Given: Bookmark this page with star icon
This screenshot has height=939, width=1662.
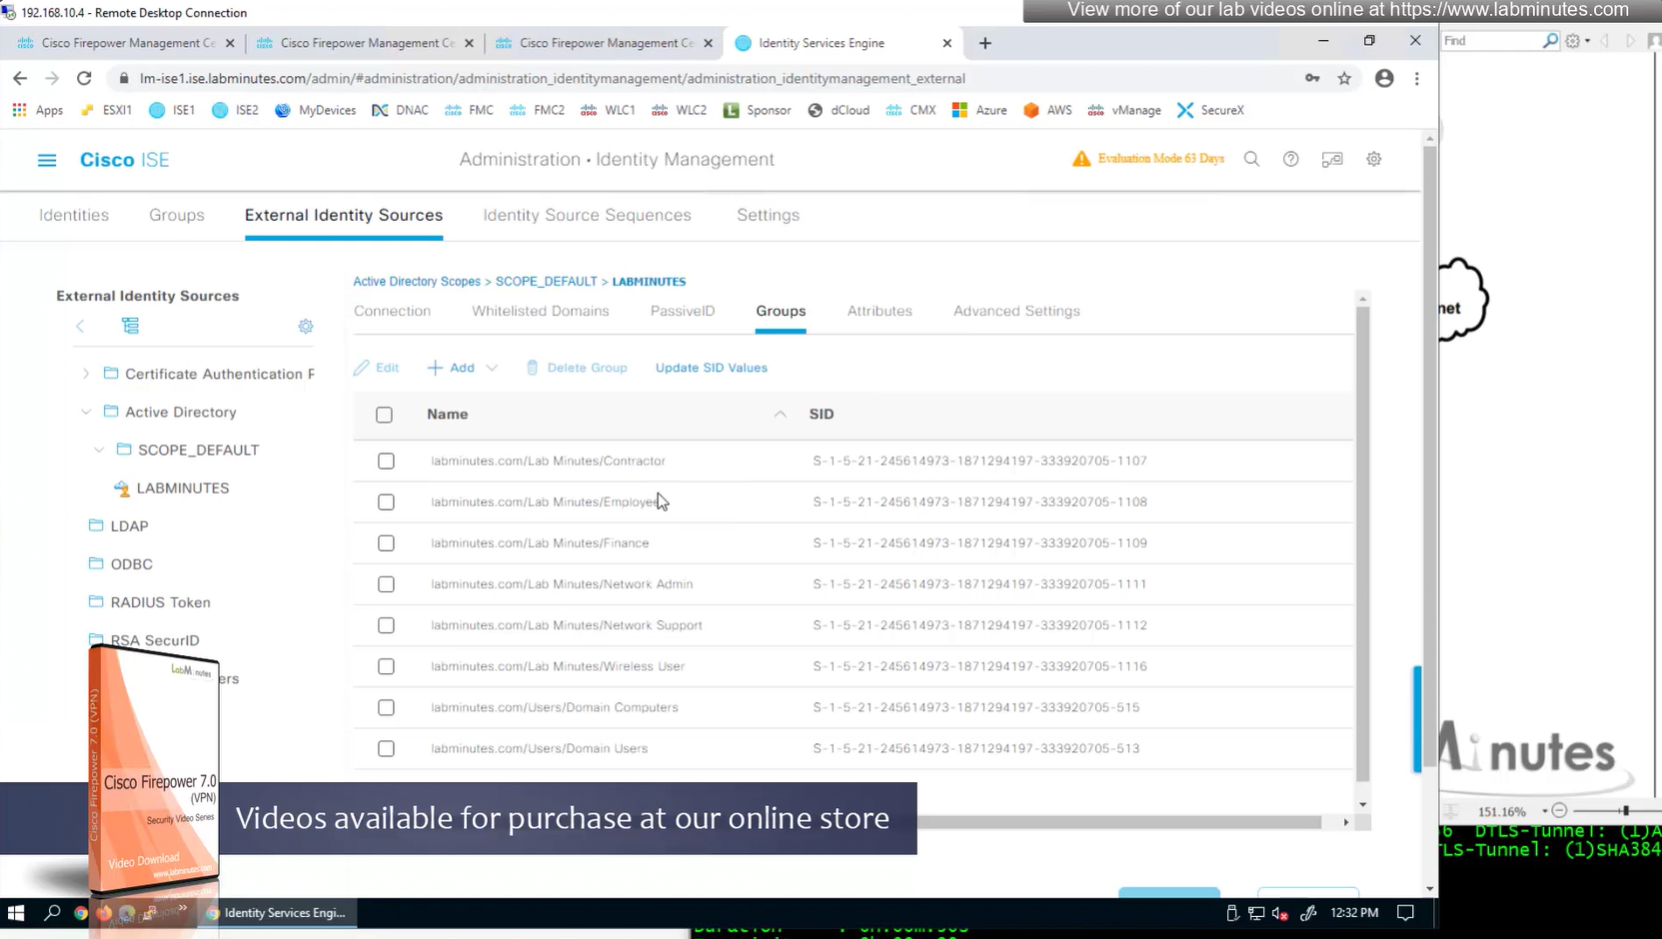Looking at the screenshot, I should (1344, 78).
